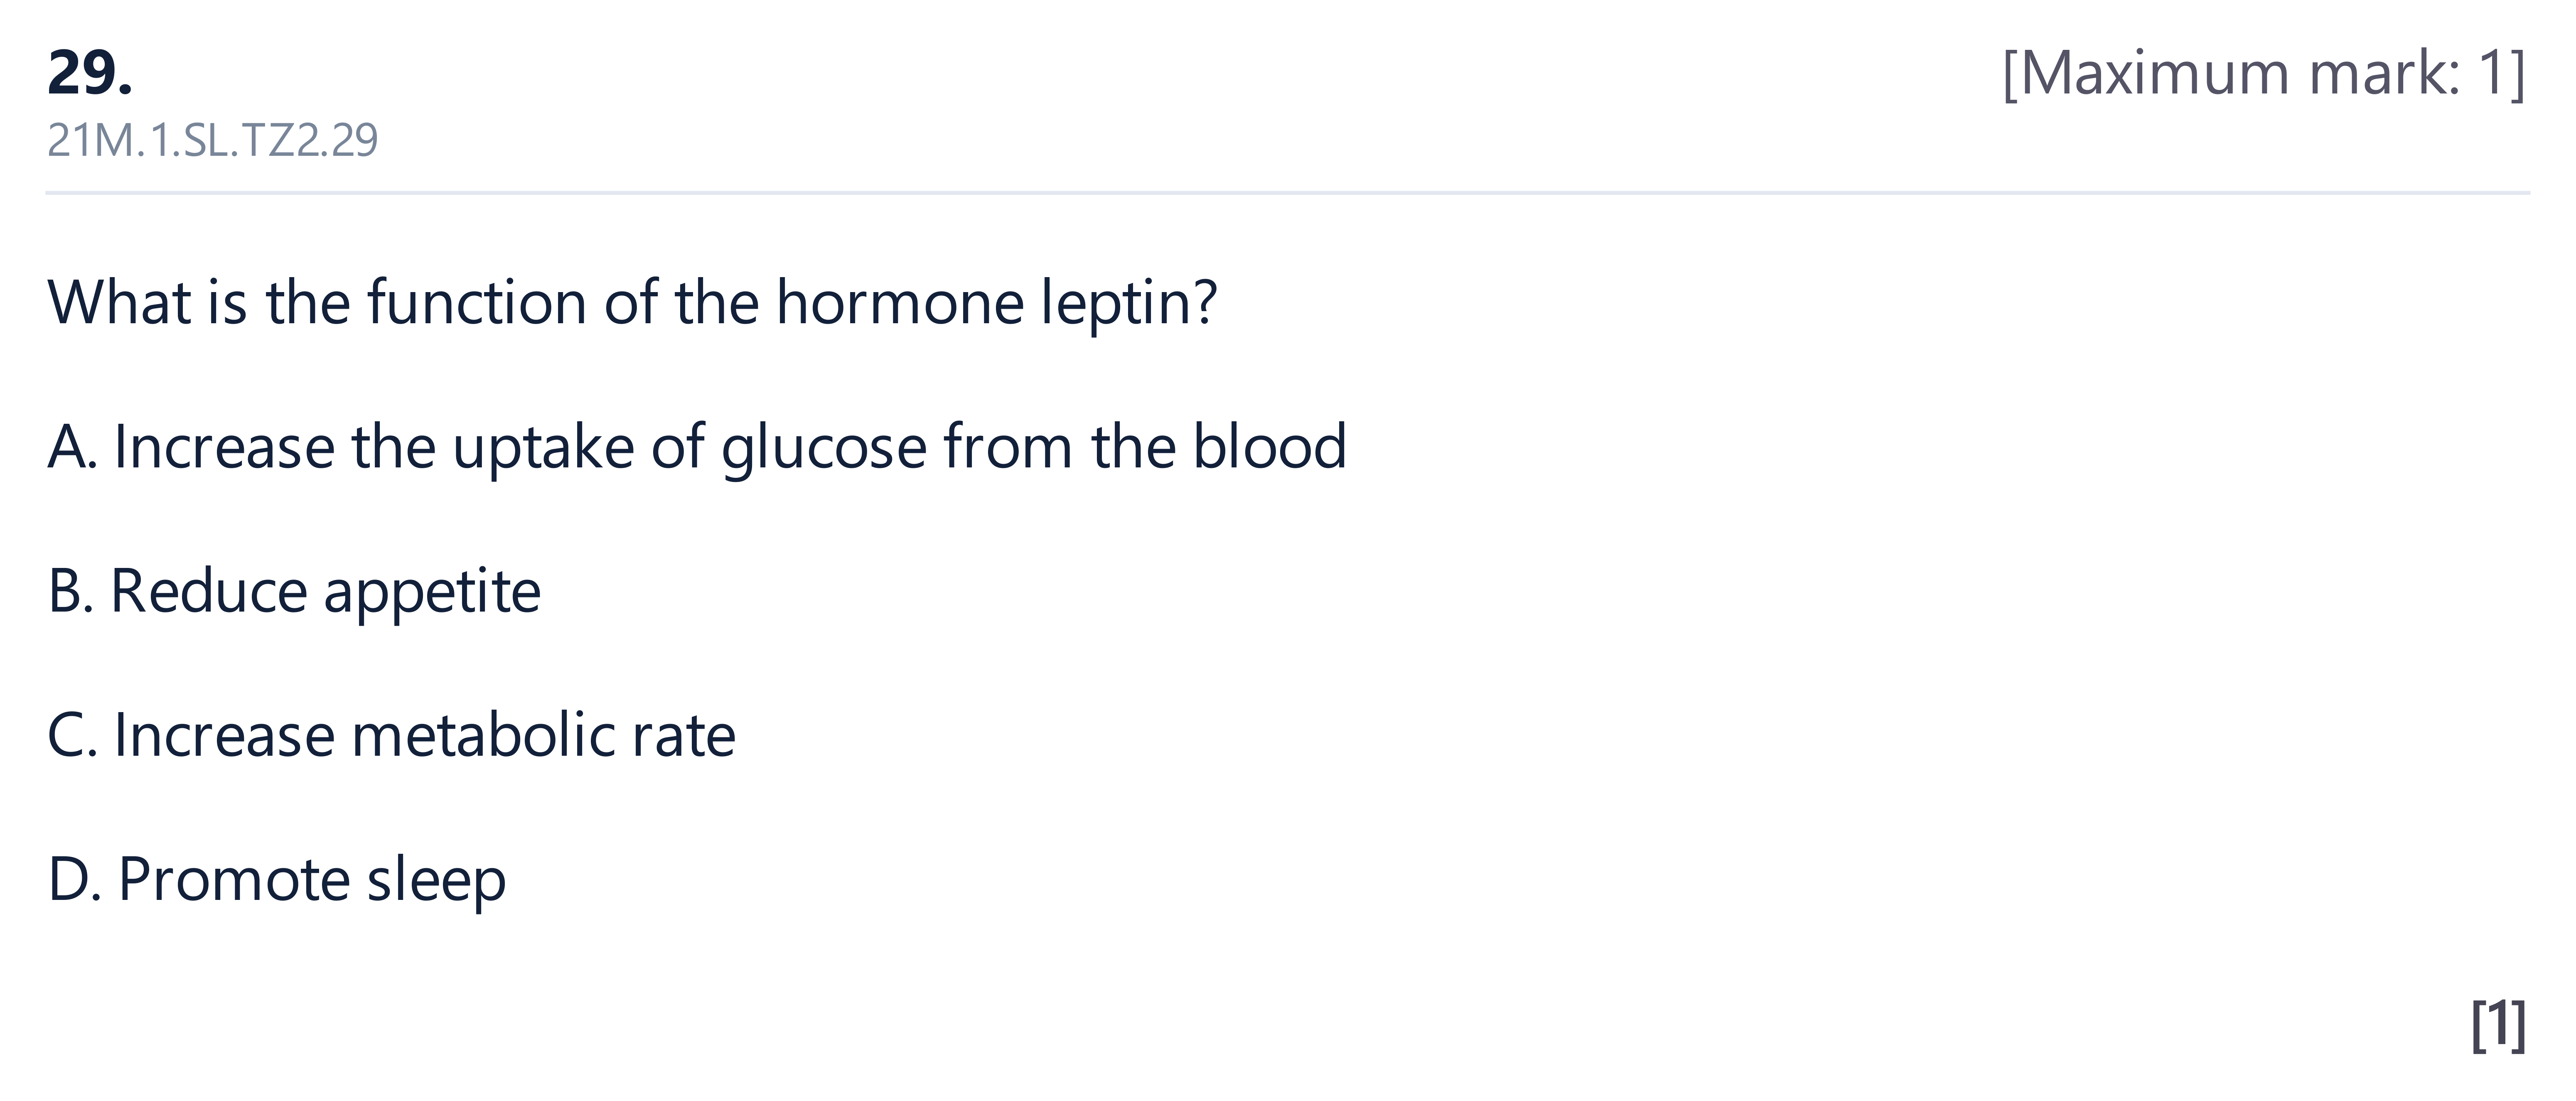2576x1101 pixels.
Task: Pick option C Increase metabolic rate
Action: 391,735
